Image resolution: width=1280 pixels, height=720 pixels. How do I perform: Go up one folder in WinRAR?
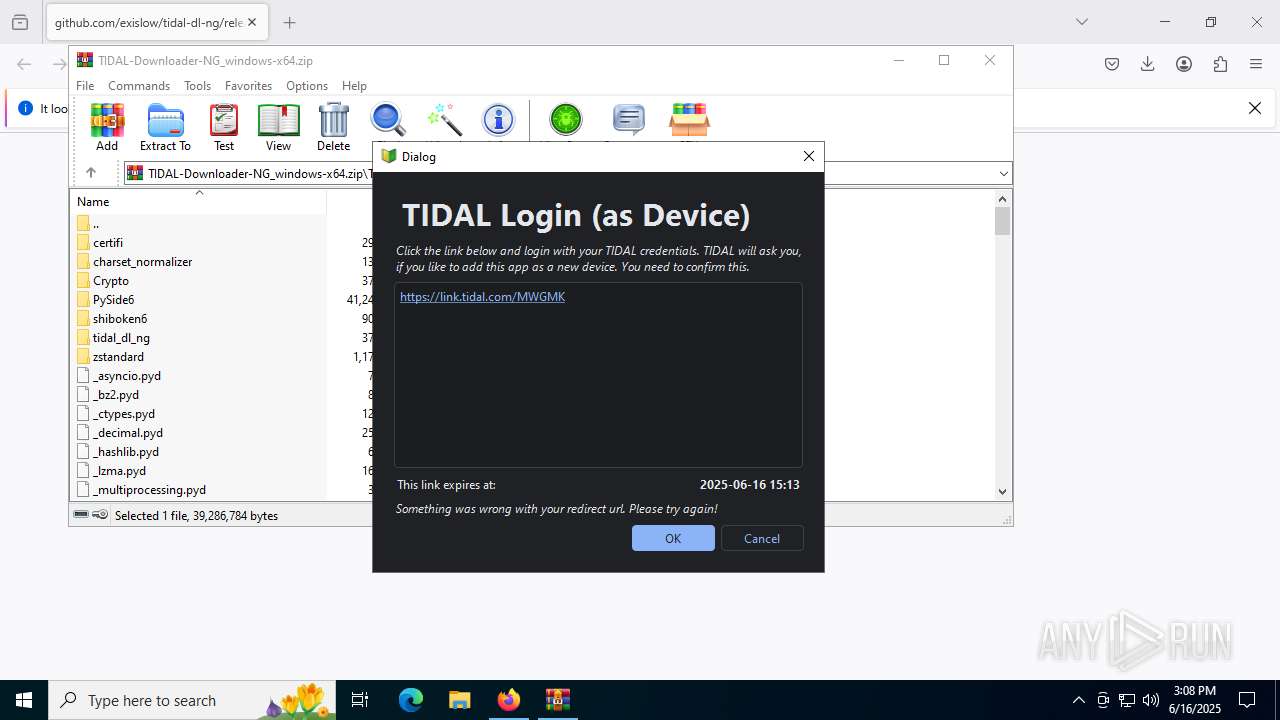[x=90, y=173]
